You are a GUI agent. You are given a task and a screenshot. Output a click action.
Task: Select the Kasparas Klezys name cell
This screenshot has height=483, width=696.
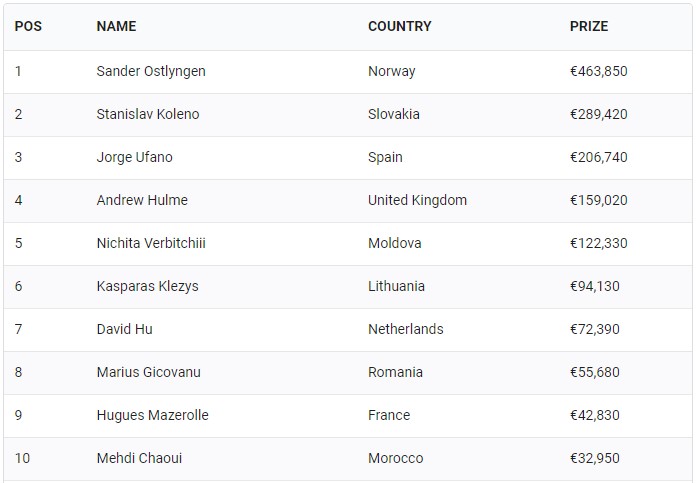(x=147, y=286)
